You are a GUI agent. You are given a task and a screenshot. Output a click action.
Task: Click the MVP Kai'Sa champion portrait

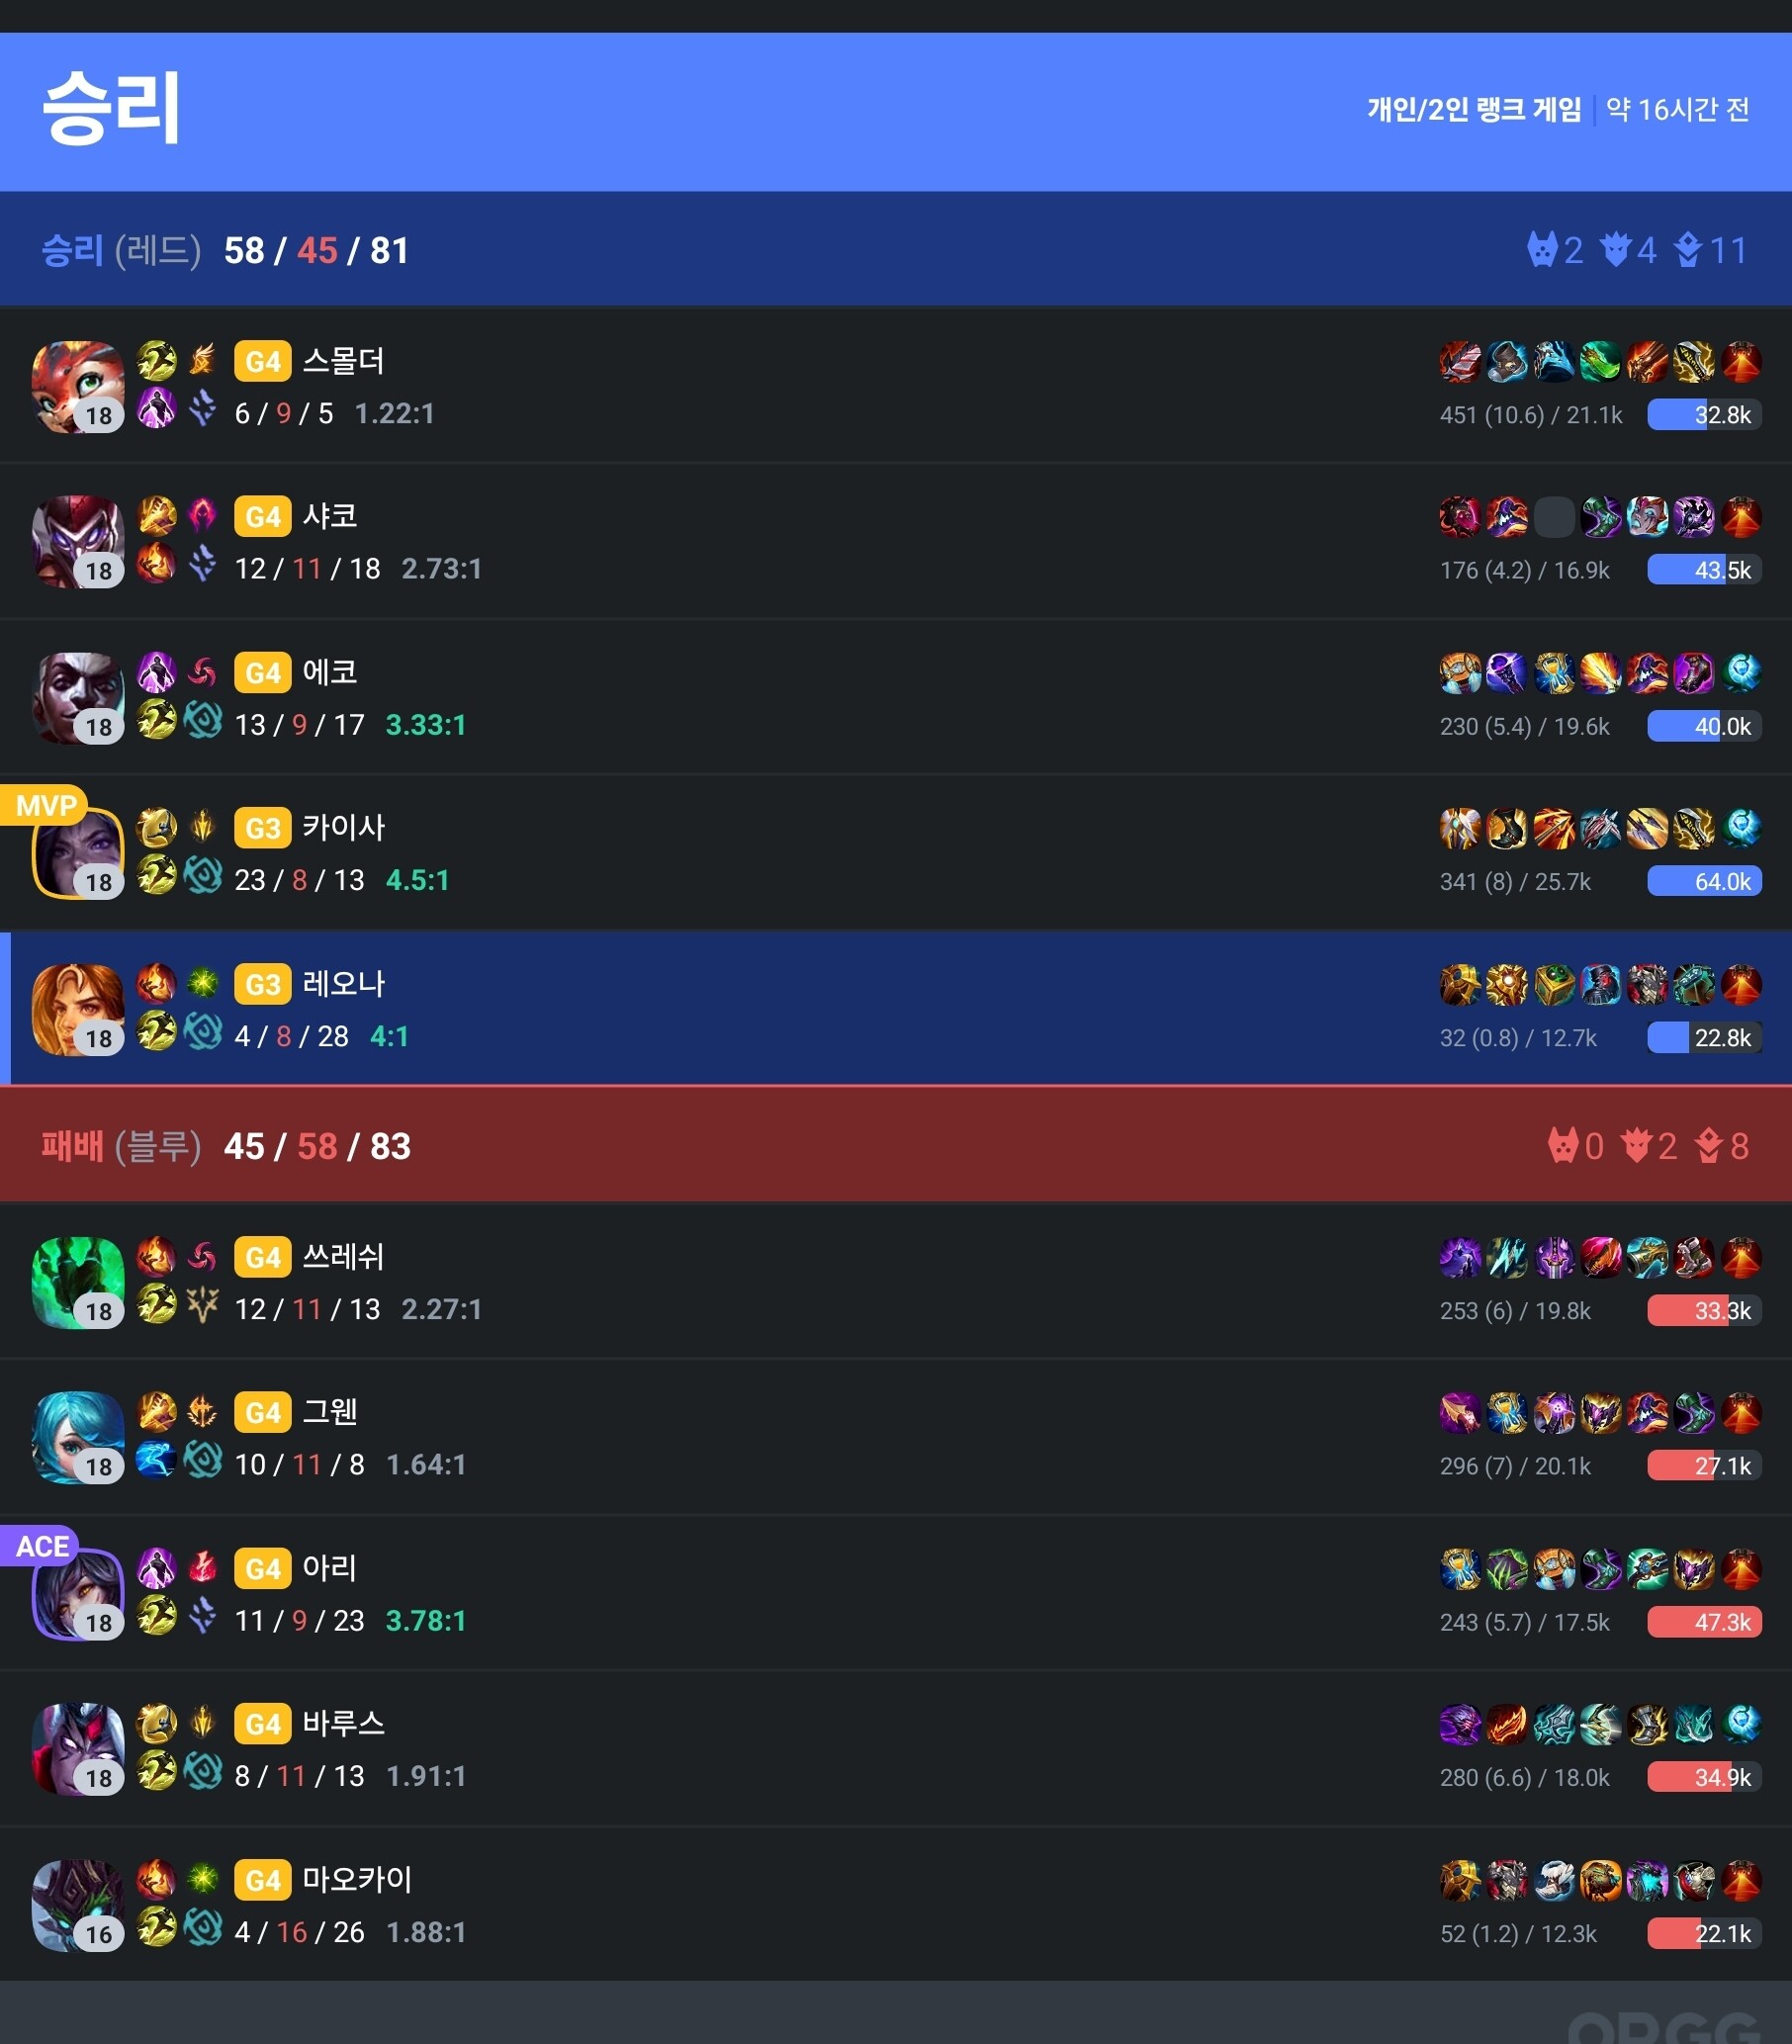coord(78,853)
